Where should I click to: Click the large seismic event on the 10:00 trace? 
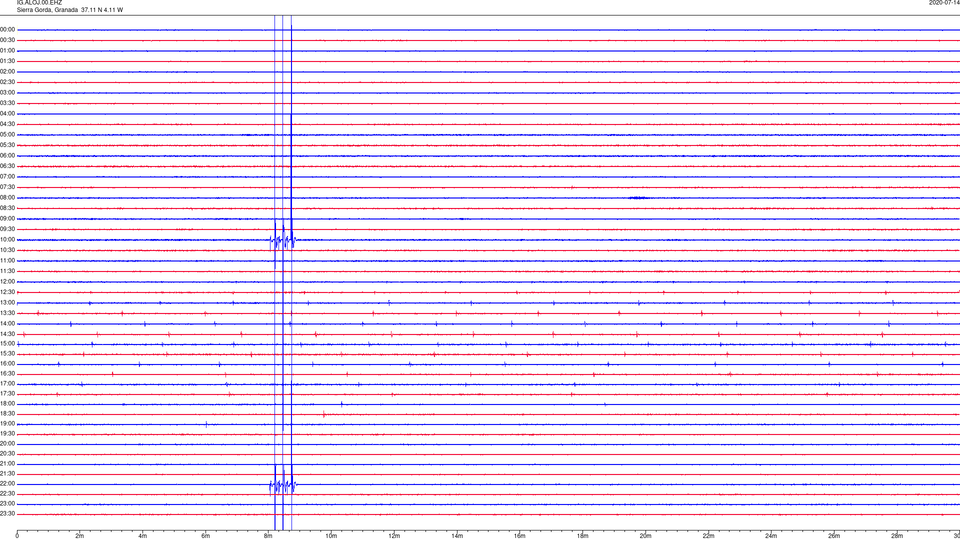coord(283,240)
